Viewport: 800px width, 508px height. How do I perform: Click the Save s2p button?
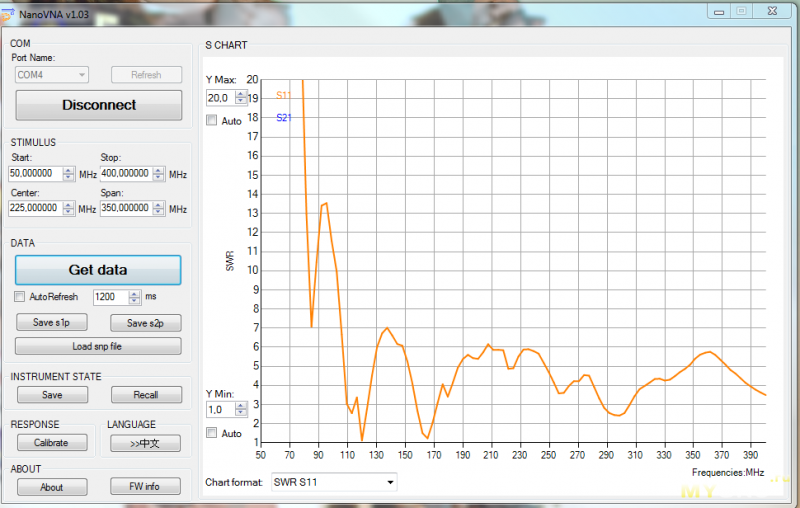pyautogui.click(x=145, y=322)
